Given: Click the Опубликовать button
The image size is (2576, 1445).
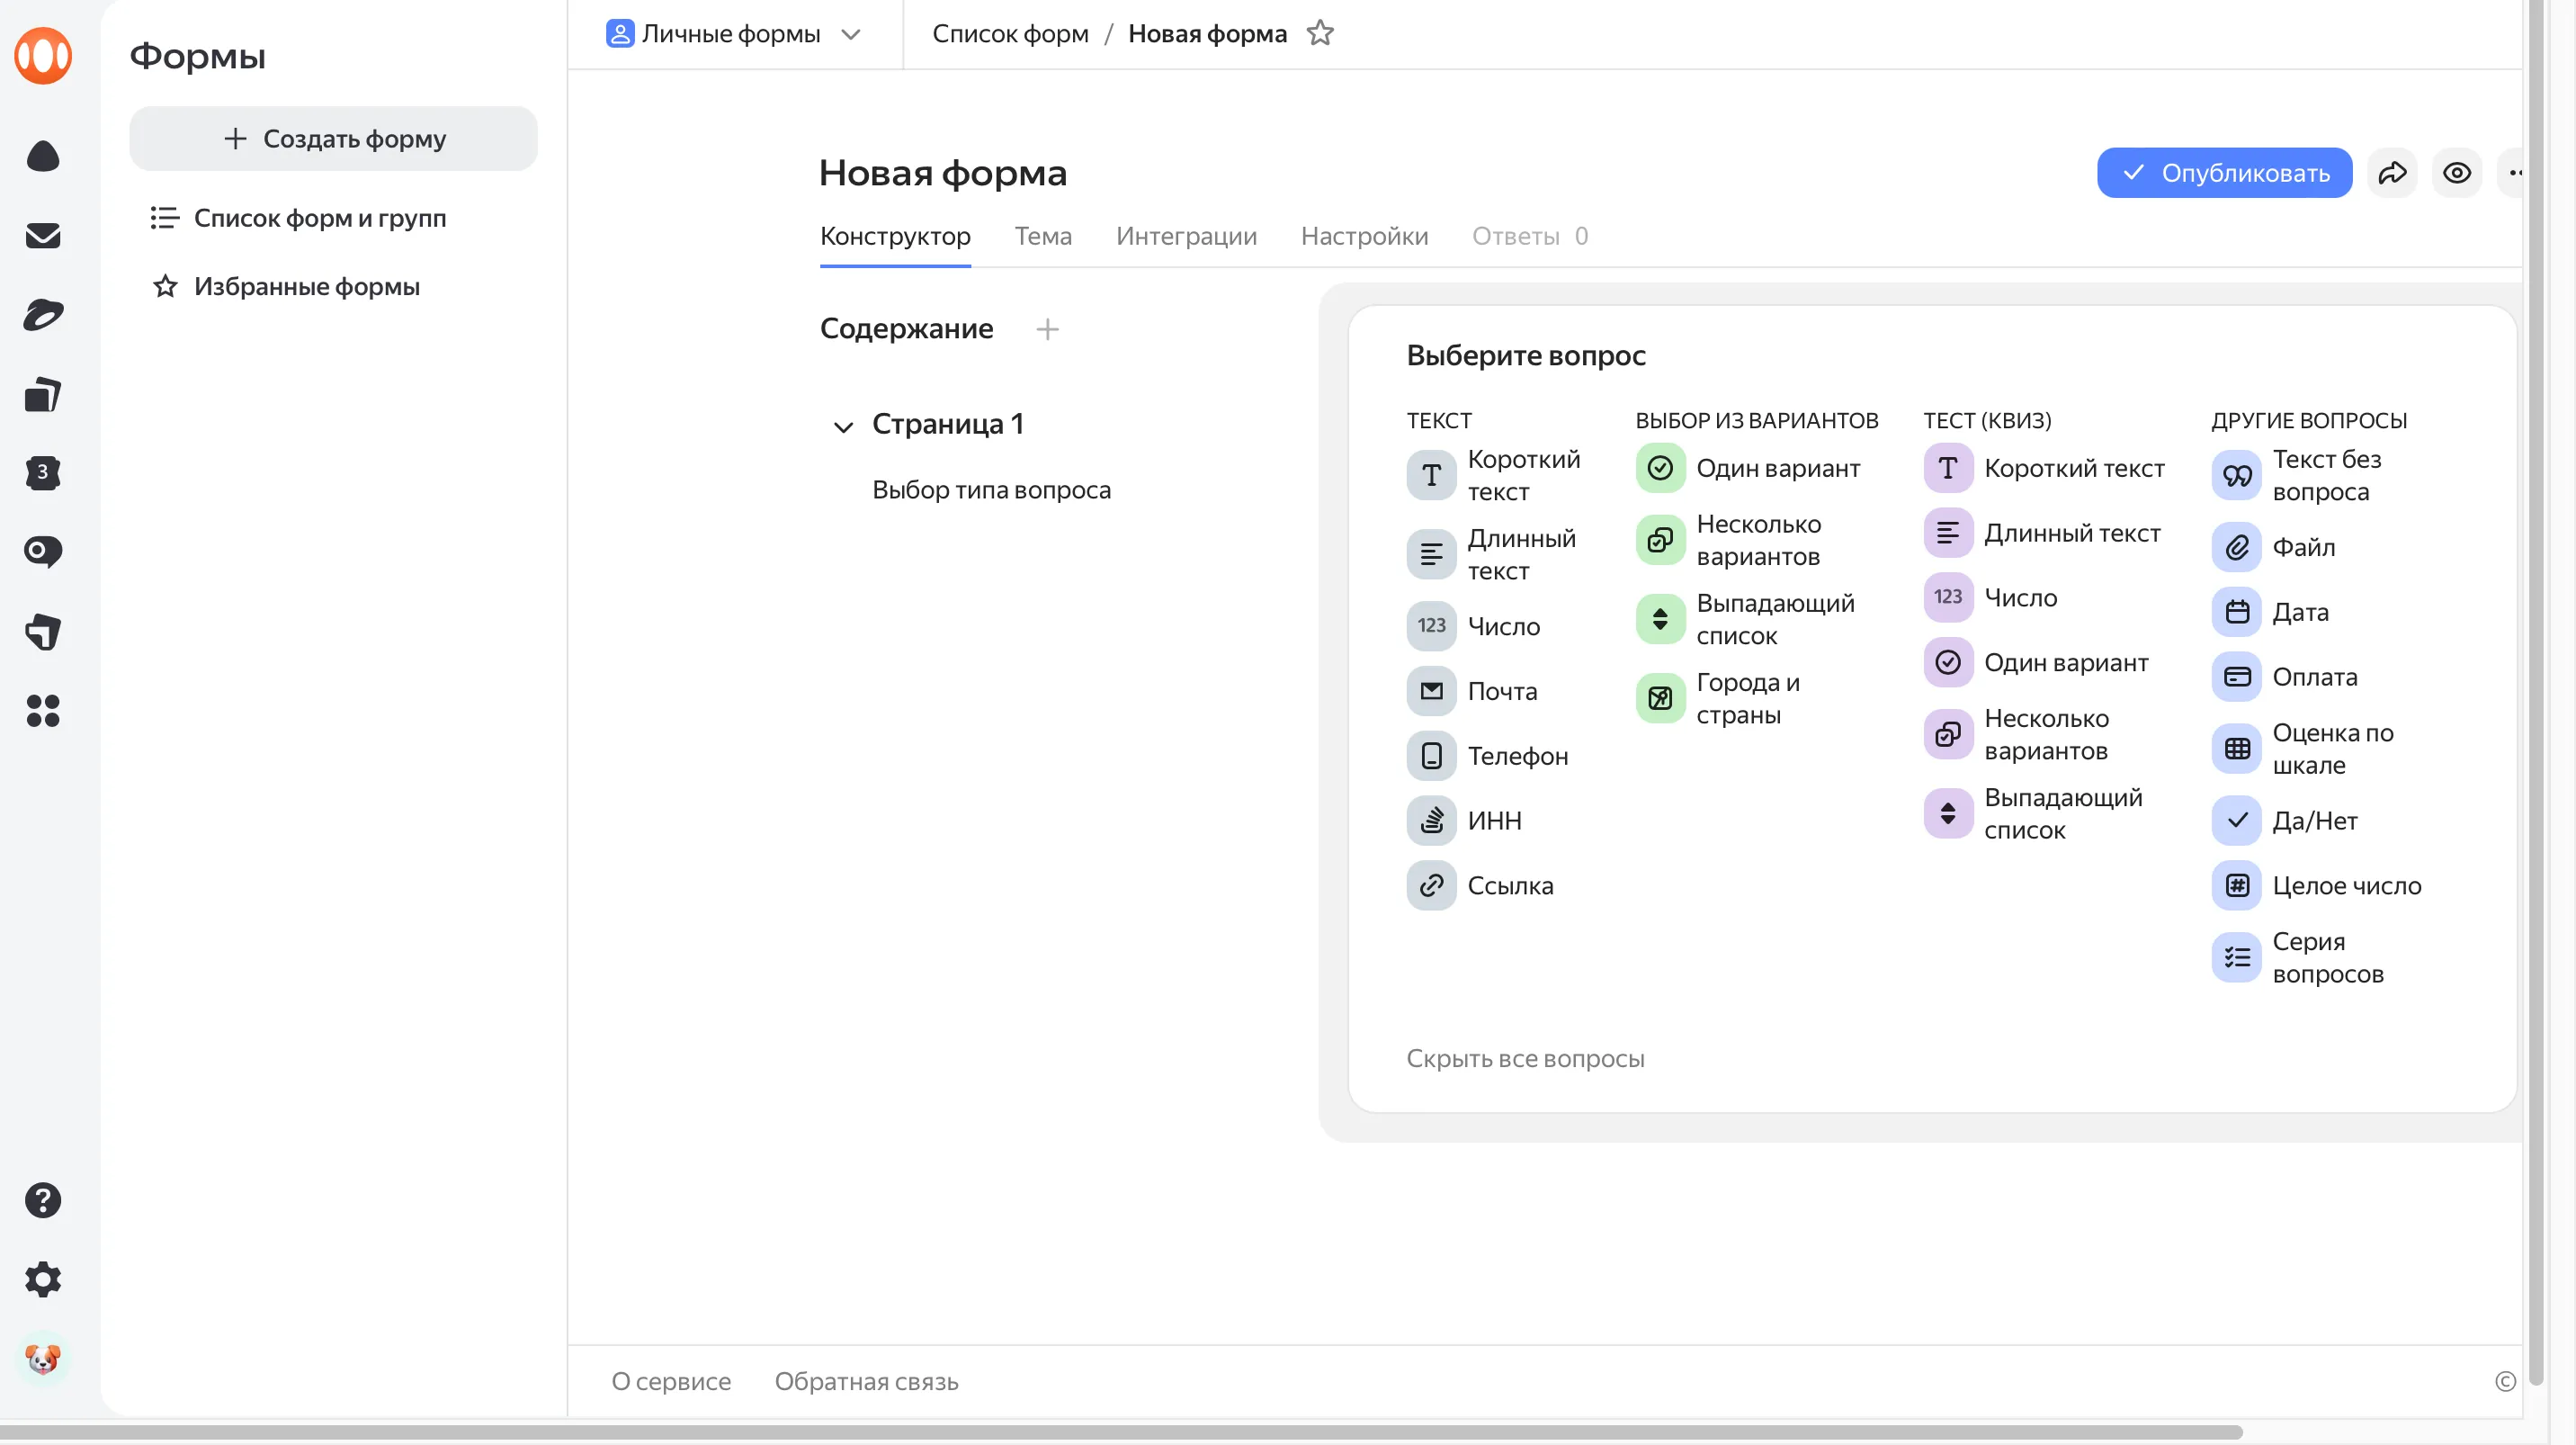Looking at the screenshot, I should tap(2223, 173).
